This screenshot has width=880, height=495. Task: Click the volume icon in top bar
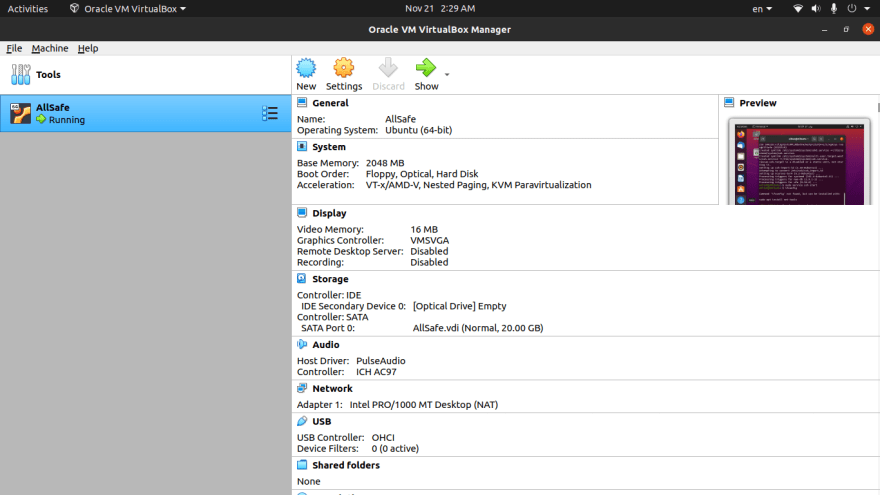pos(815,8)
